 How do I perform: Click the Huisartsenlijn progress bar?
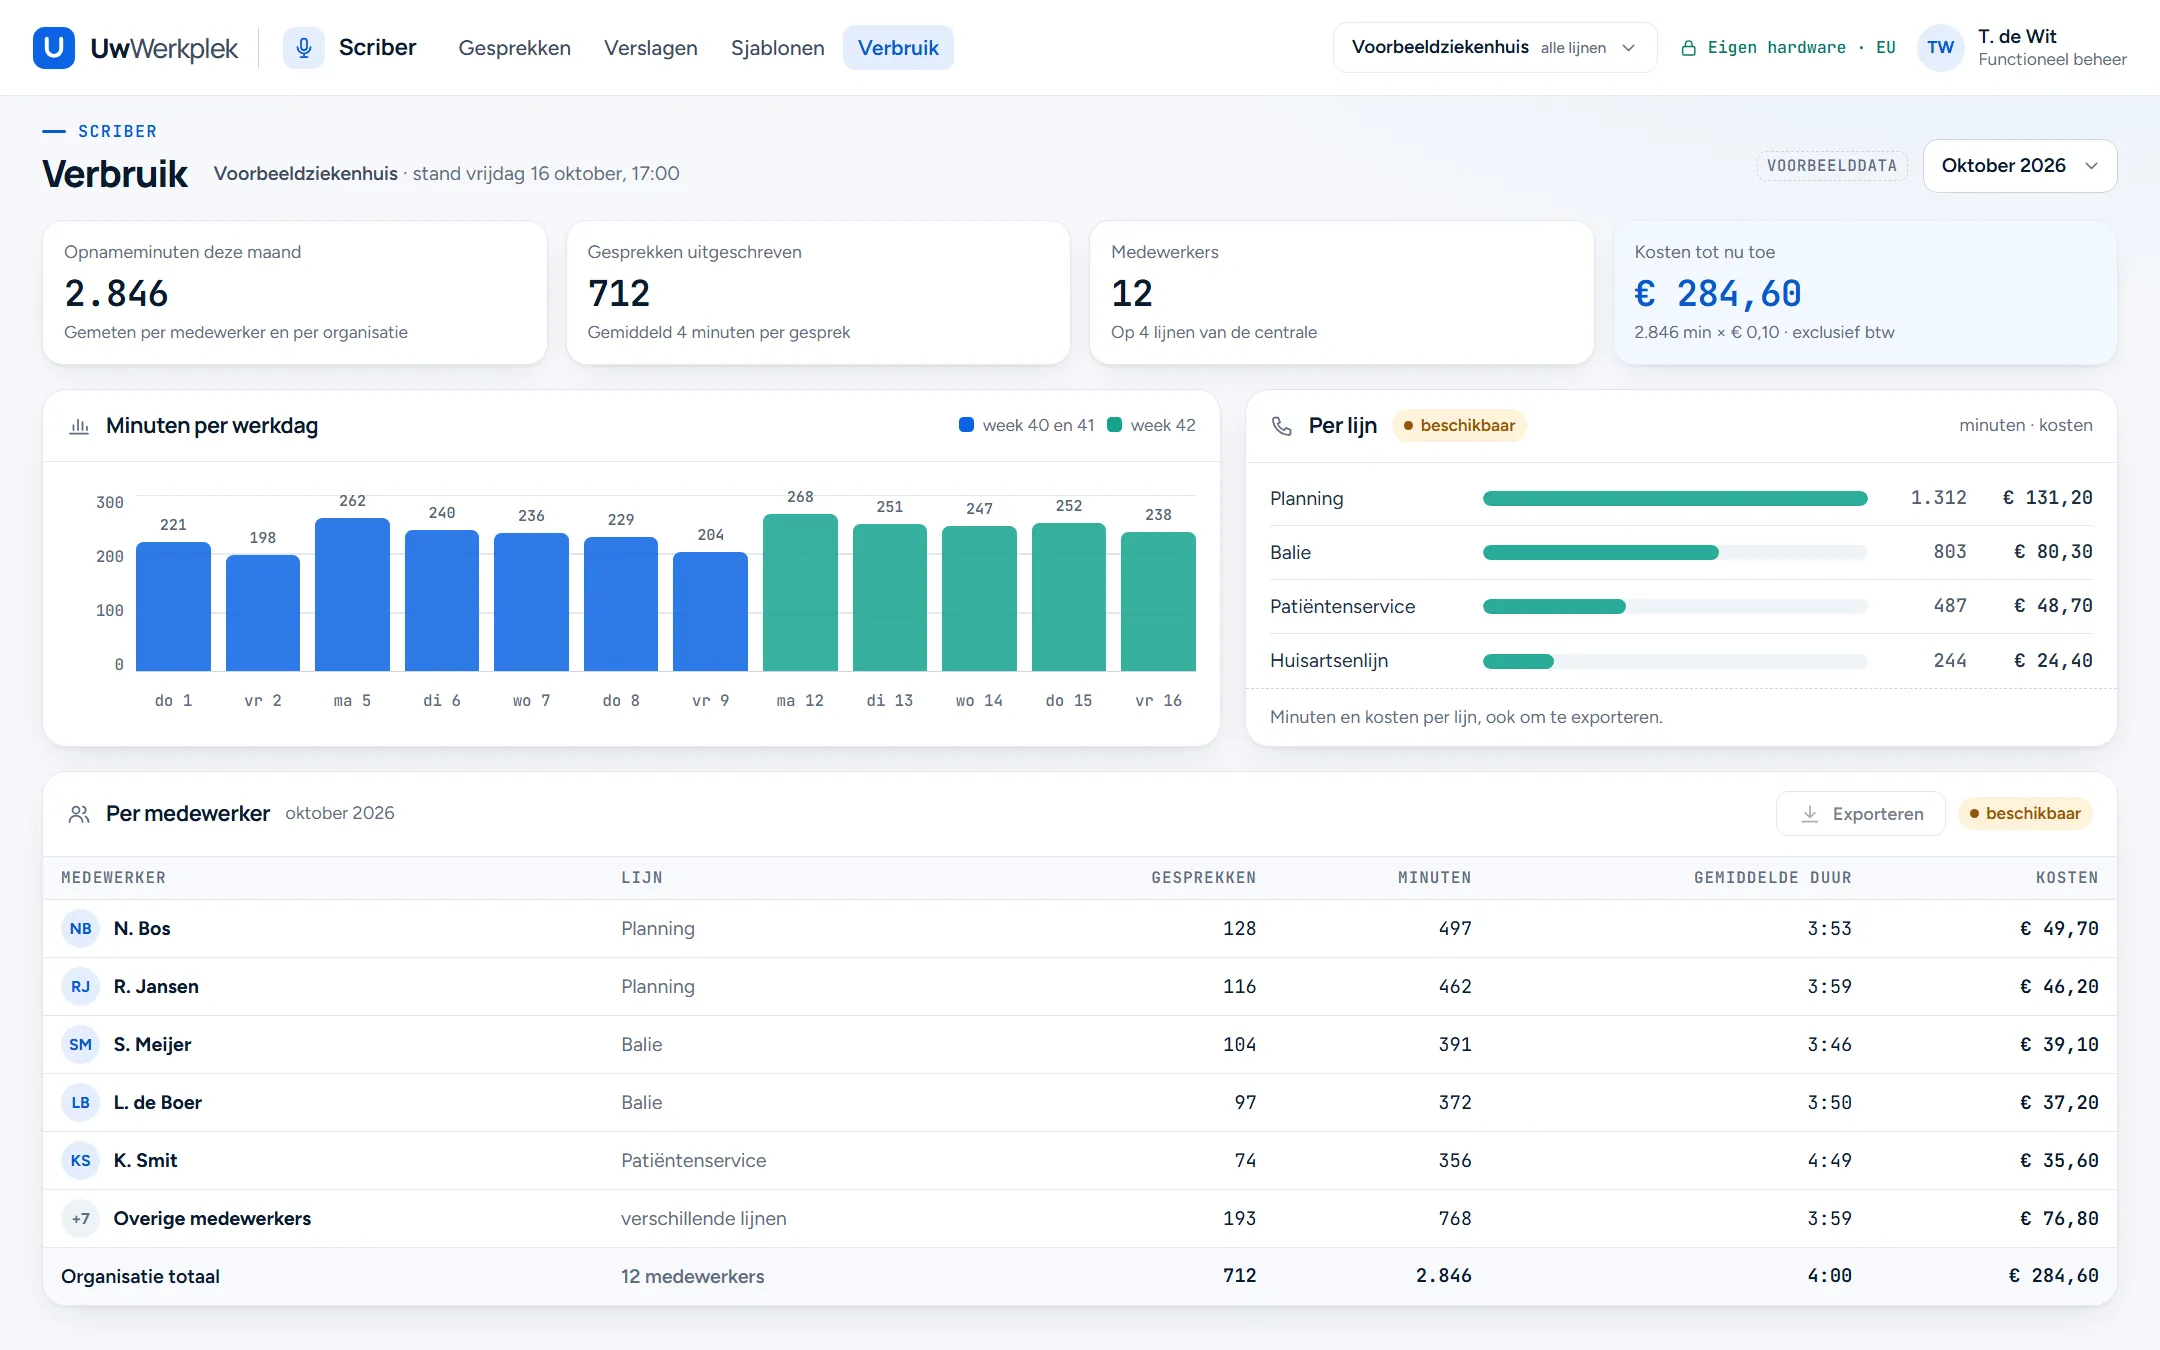click(x=1675, y=661)
